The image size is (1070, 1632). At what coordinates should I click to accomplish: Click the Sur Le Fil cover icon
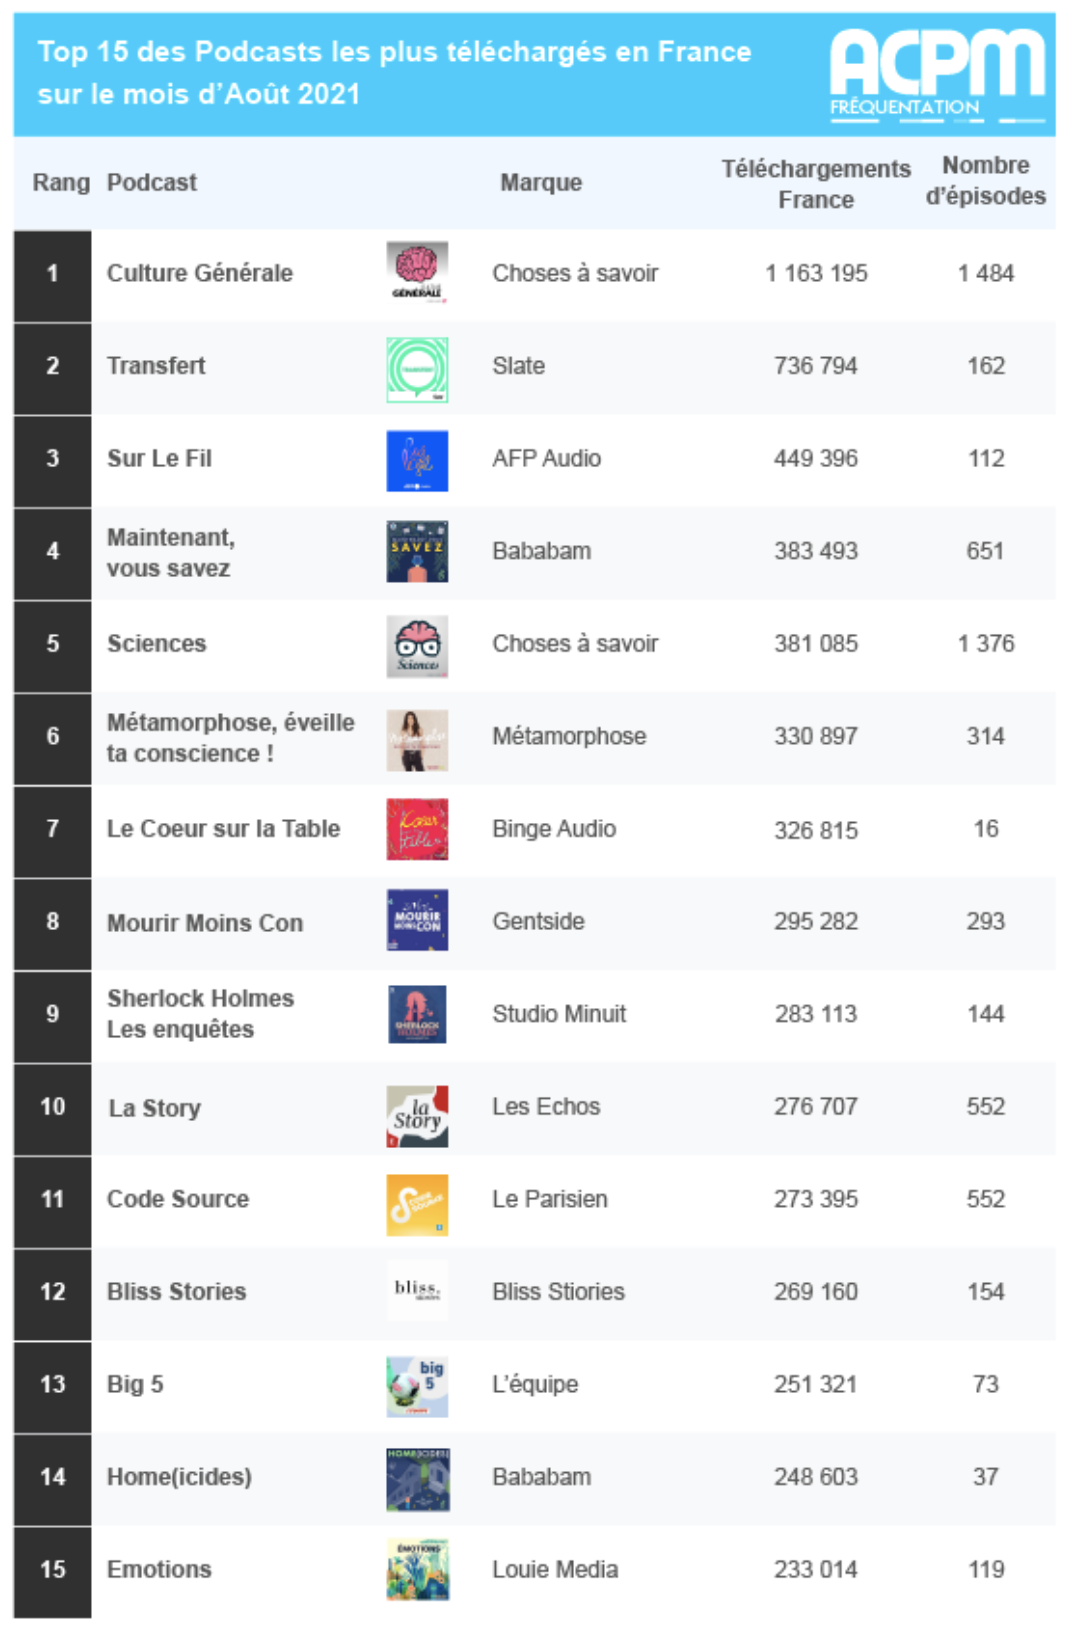click(417, 460)
